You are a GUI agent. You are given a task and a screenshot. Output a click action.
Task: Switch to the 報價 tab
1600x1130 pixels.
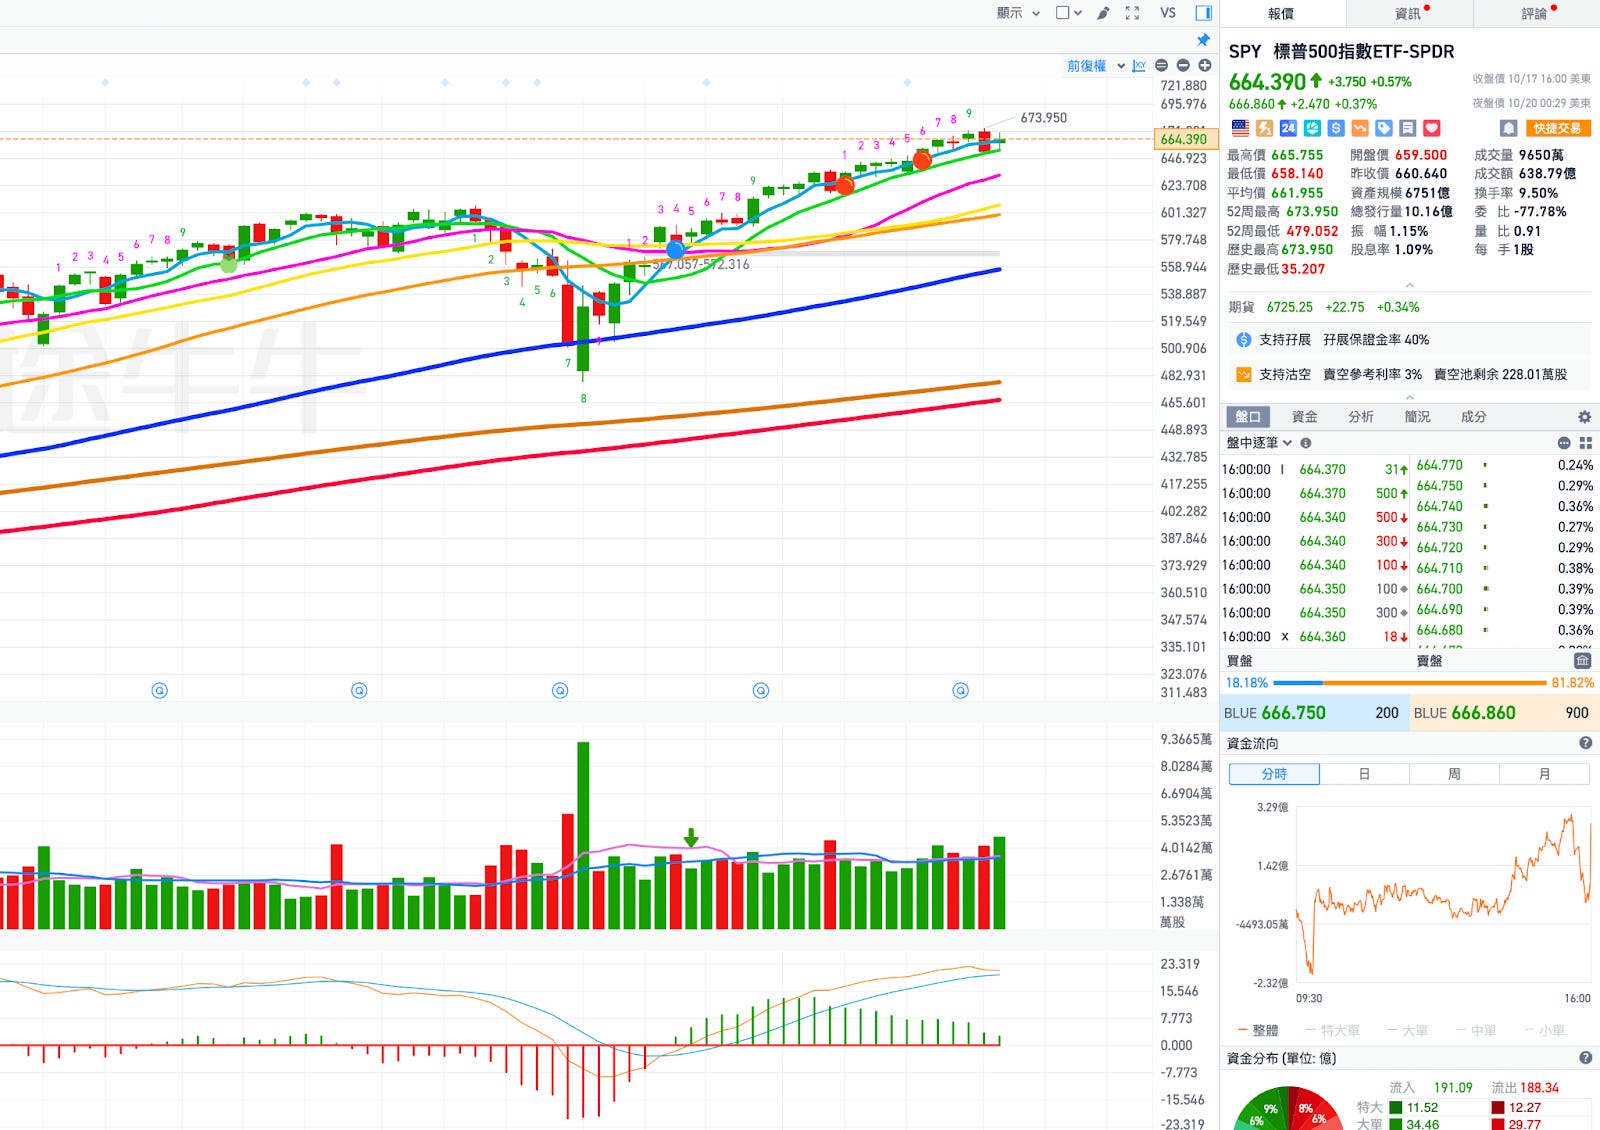(1282, 14)
